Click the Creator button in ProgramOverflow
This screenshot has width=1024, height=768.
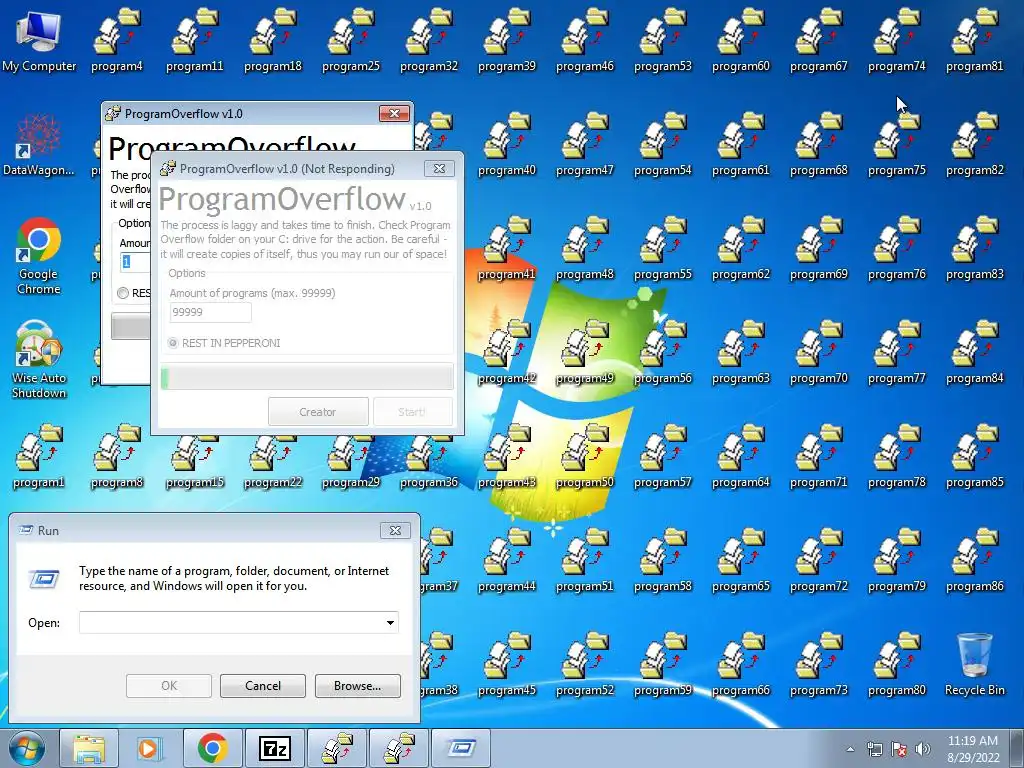tap(318, 412)
